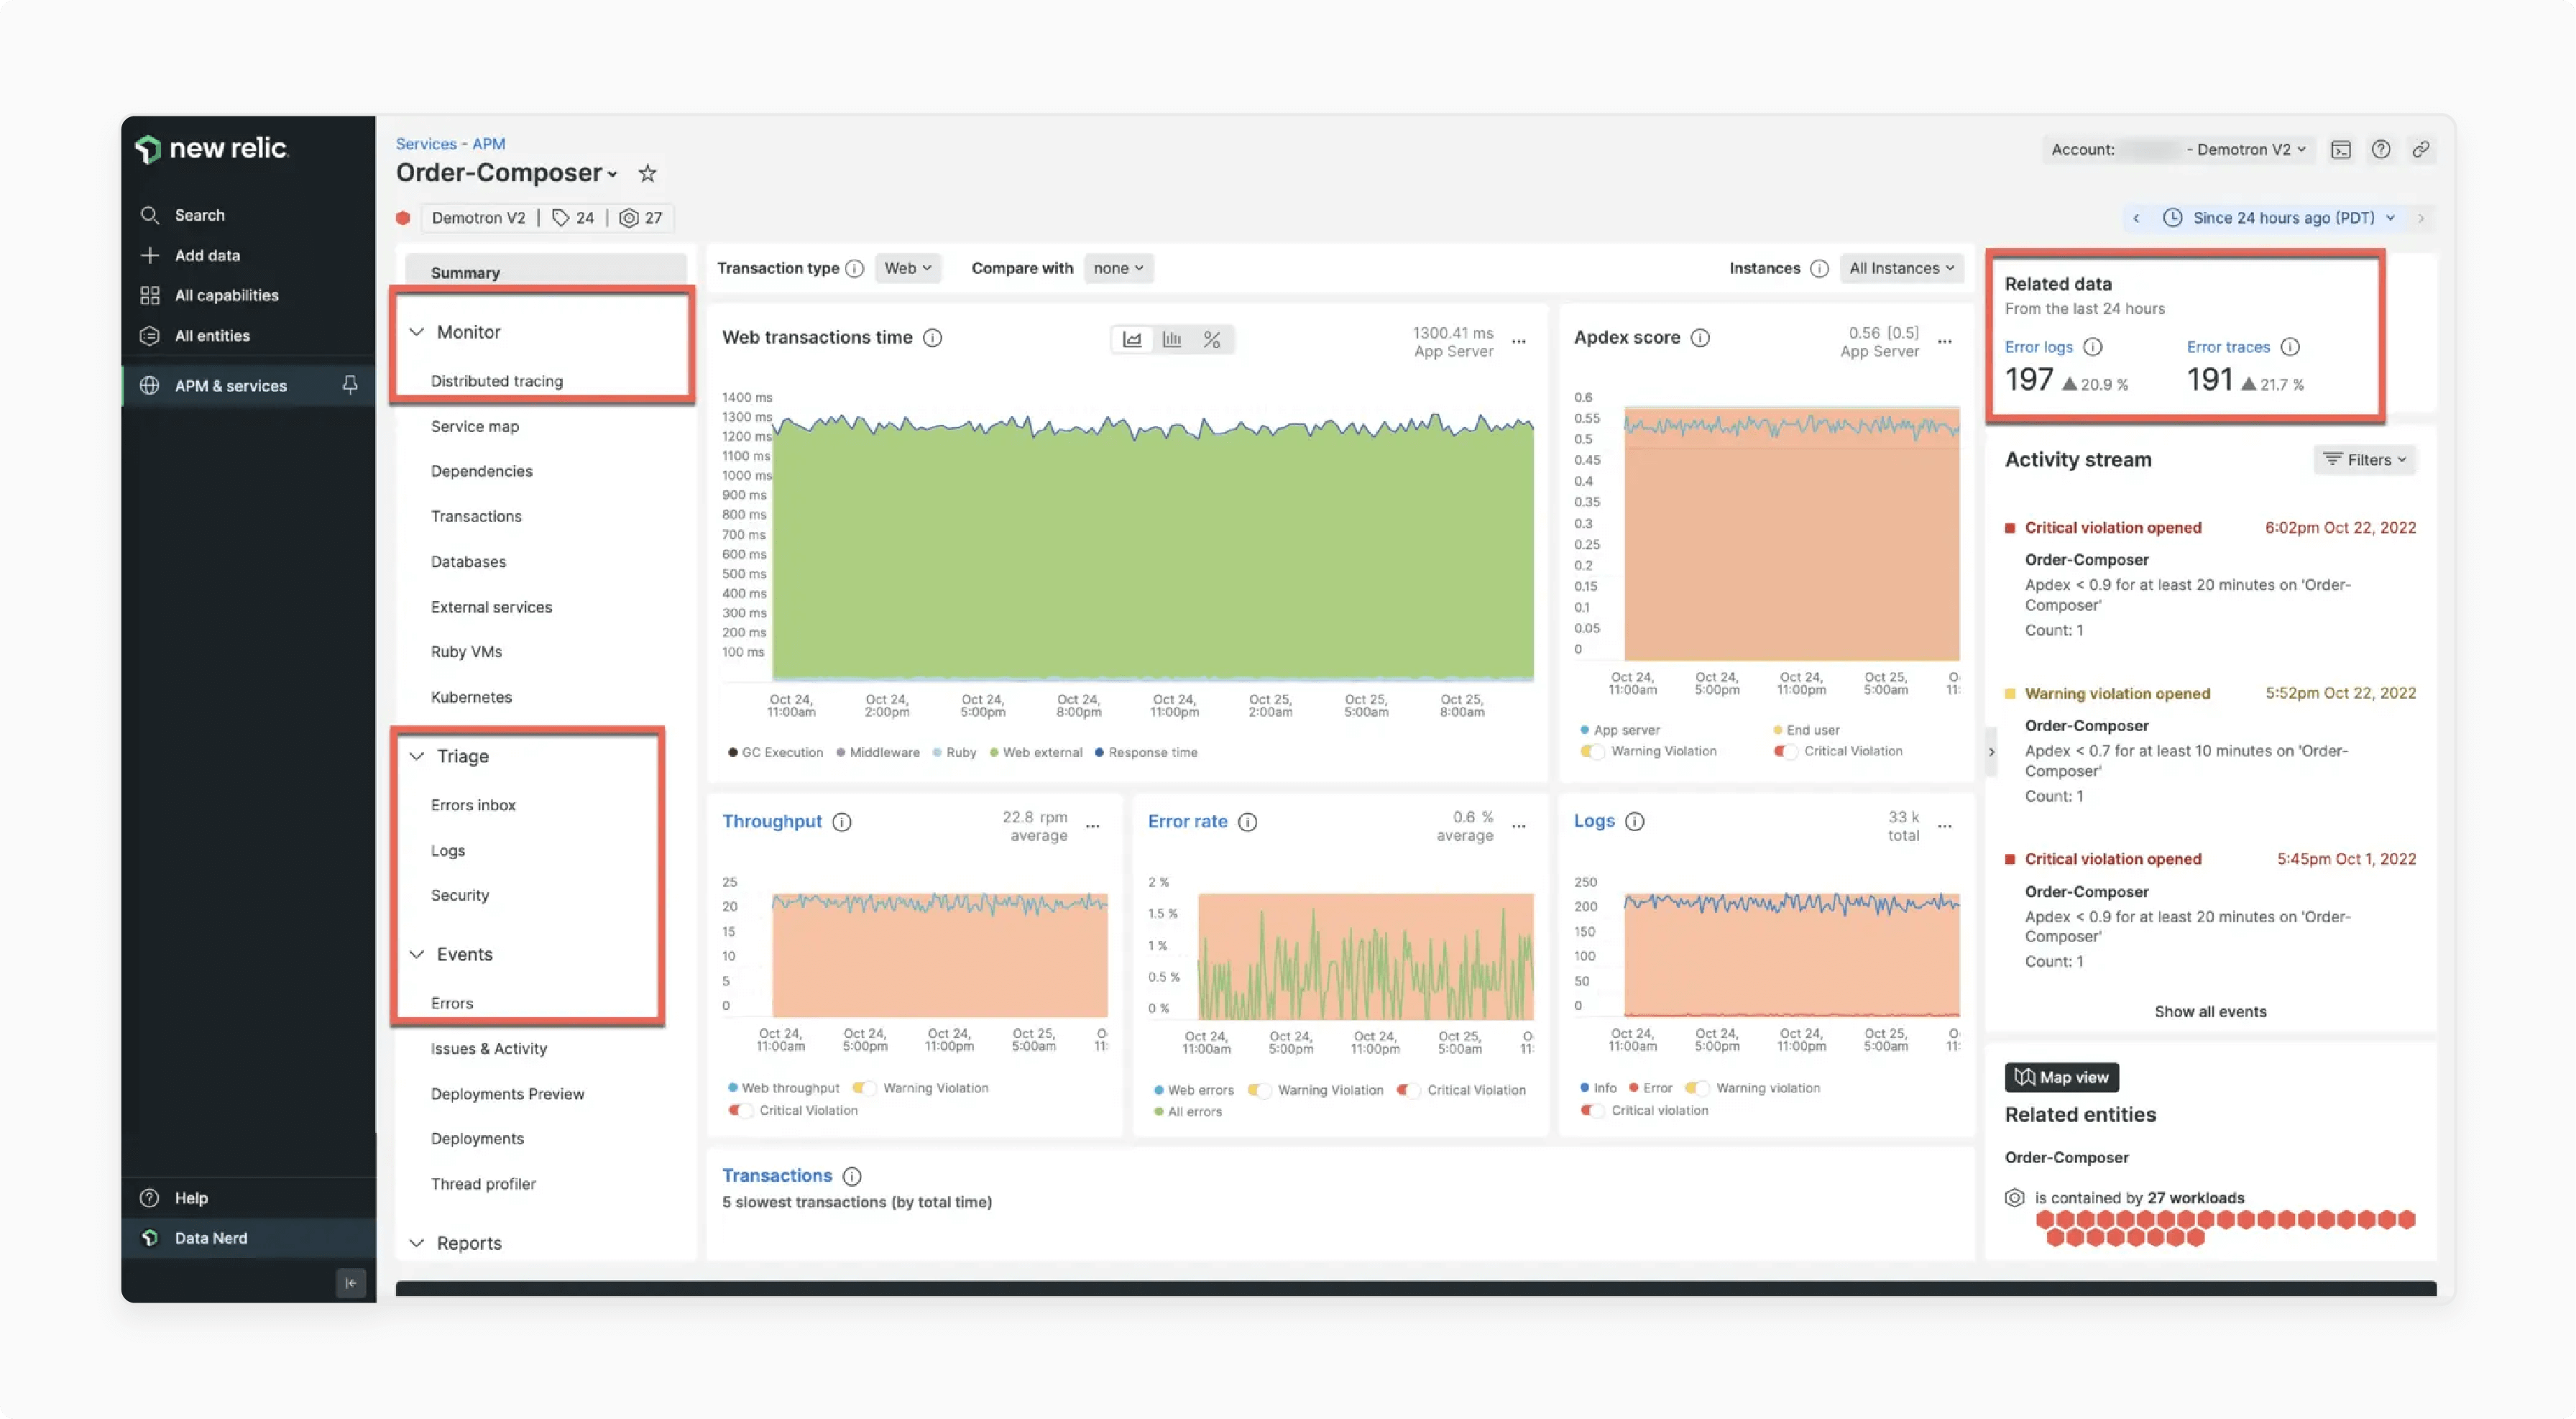
Task: Go to previous time range arrow
Action: [2136, 218]
